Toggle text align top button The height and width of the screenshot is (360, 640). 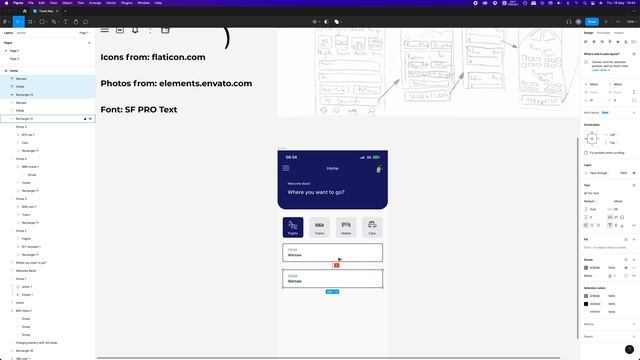click(x=610, y=225)
